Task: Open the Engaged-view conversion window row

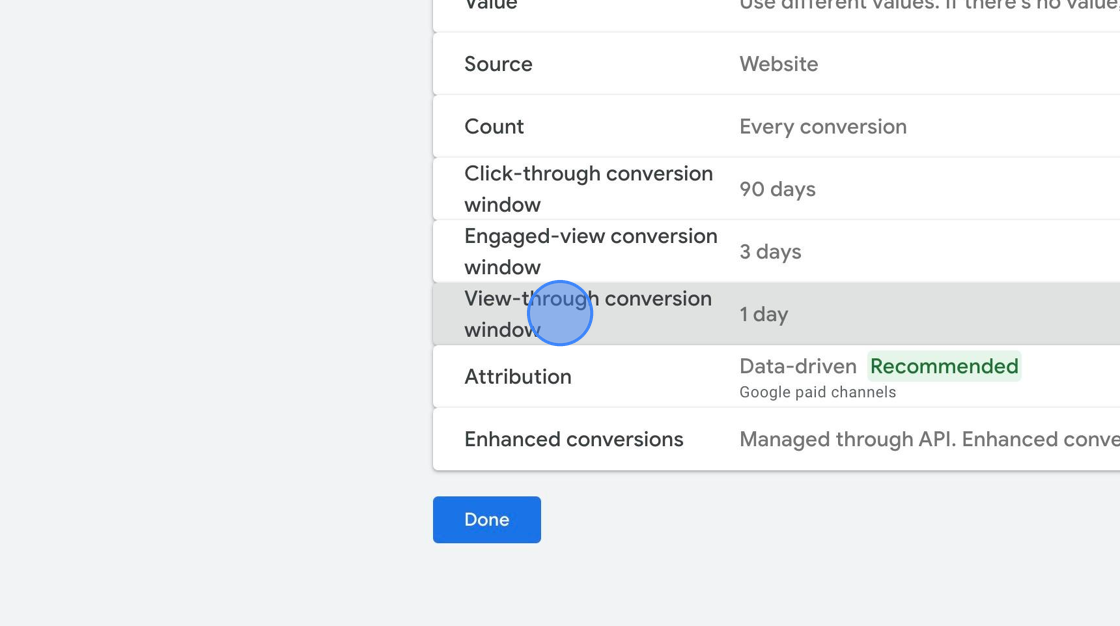Action: point(776,252)
